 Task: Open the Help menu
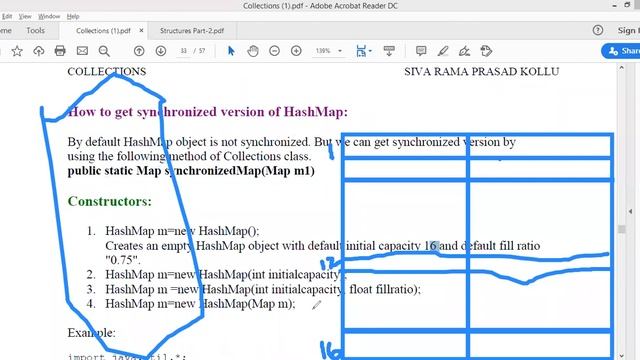(73, 16)
